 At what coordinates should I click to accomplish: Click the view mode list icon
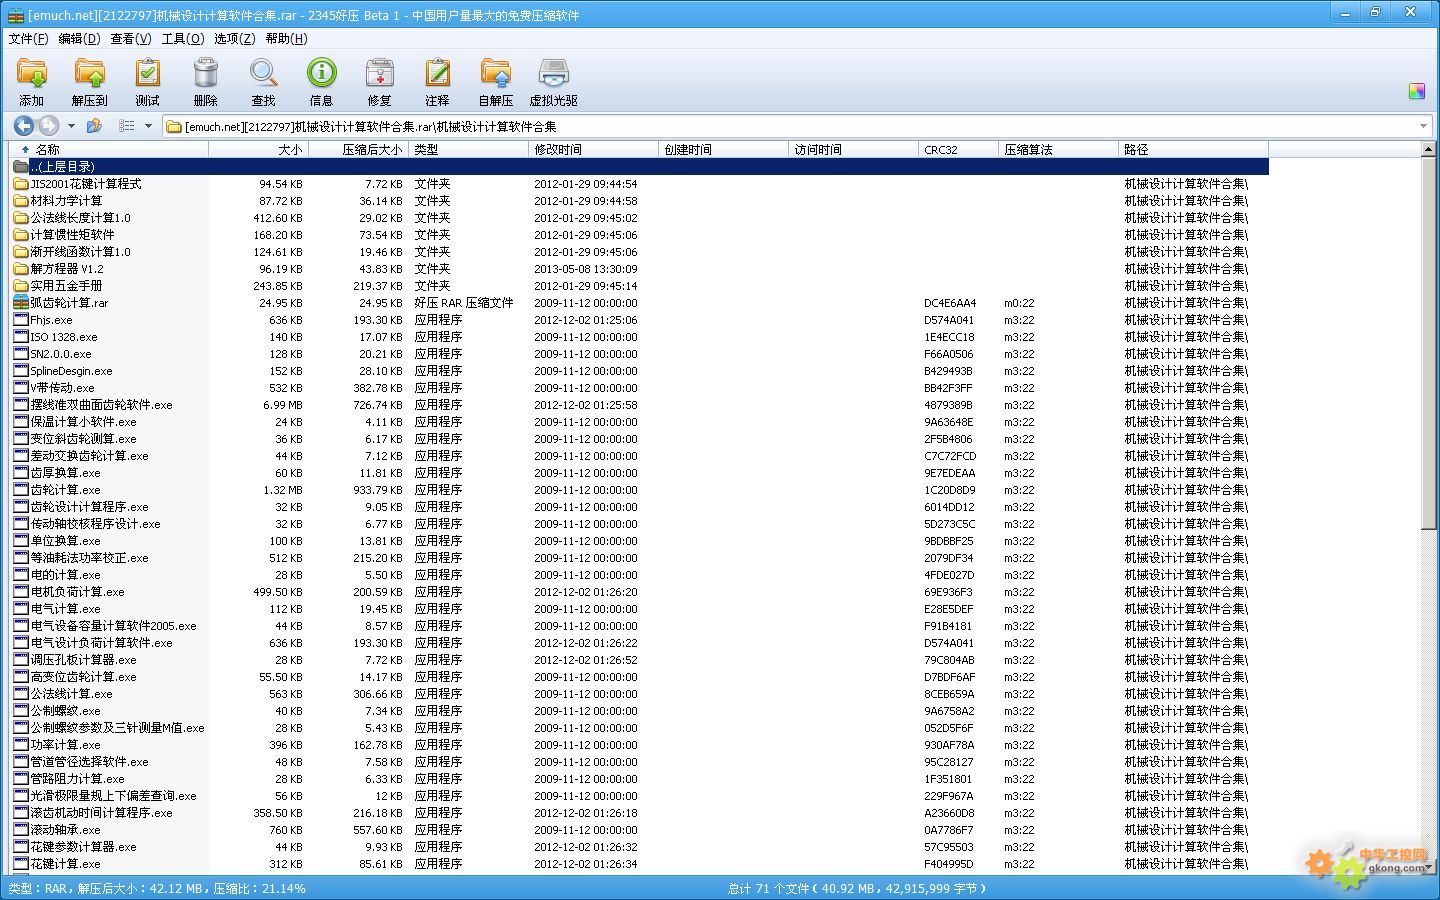[126, 126]
